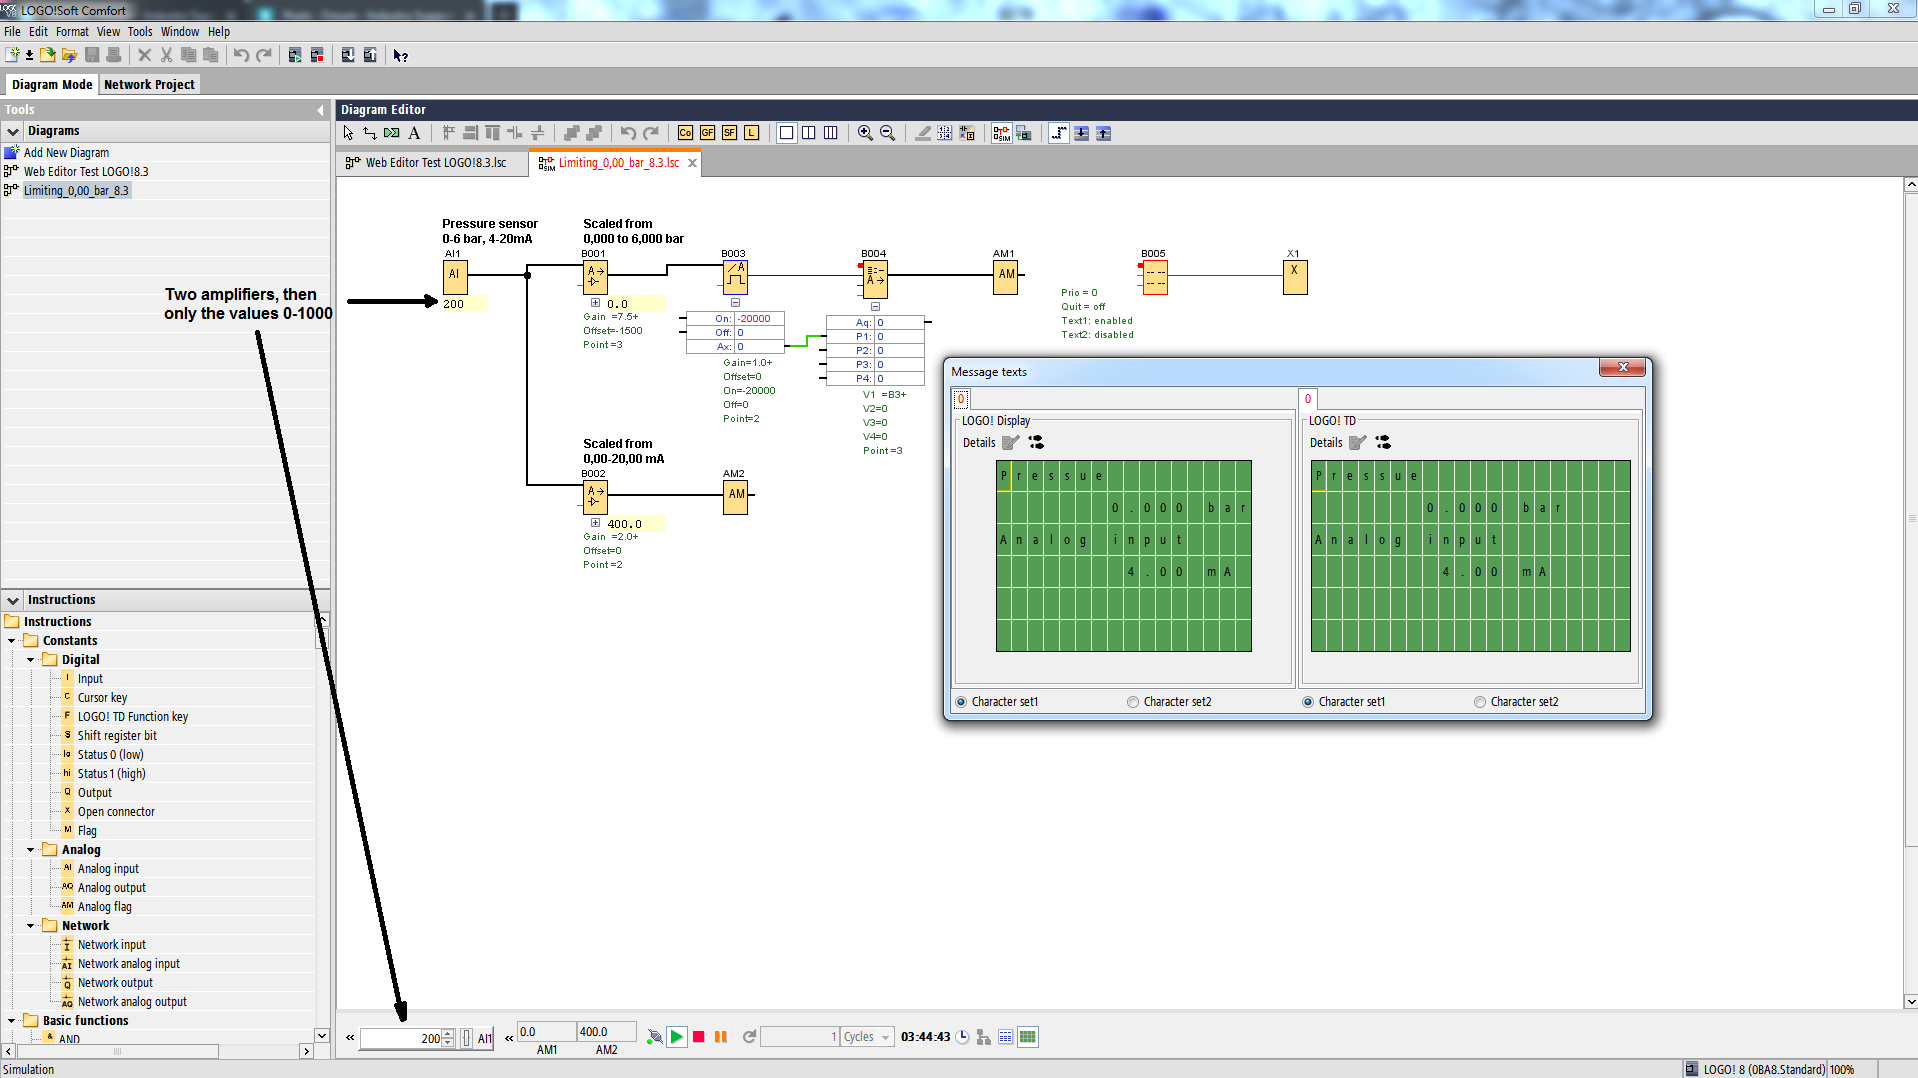Click the Constants (Co) toolbar icon
This screenshot has height=1078, width=1918.
[x=685, y=133]
